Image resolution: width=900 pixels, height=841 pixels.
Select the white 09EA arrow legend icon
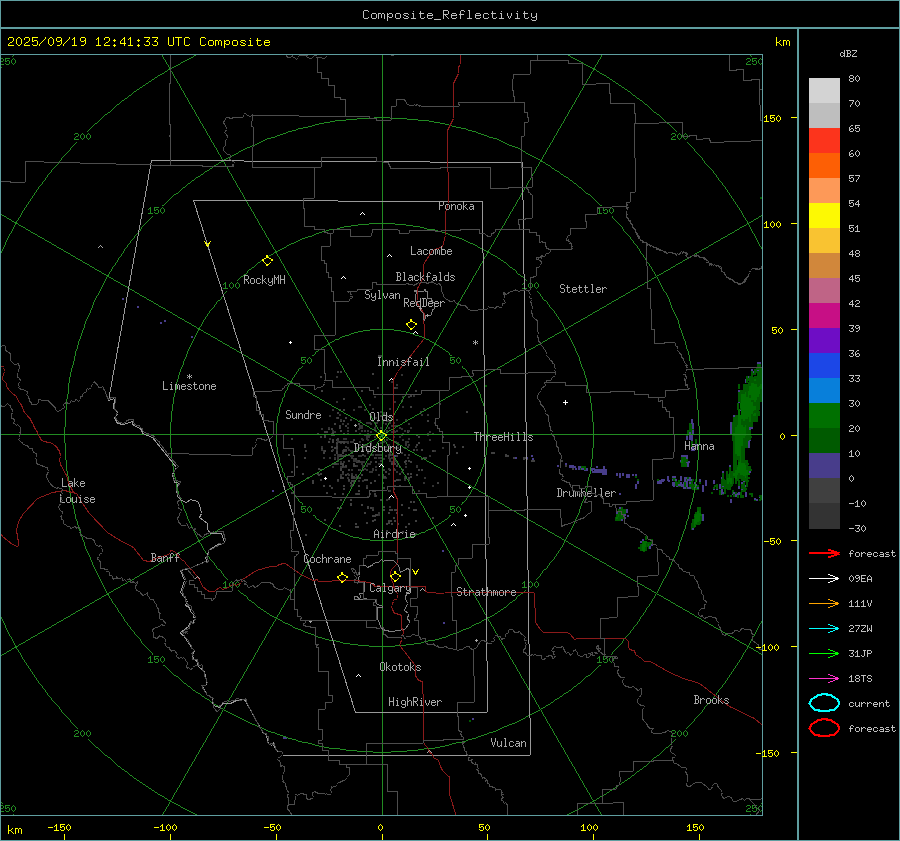[824, 578]
